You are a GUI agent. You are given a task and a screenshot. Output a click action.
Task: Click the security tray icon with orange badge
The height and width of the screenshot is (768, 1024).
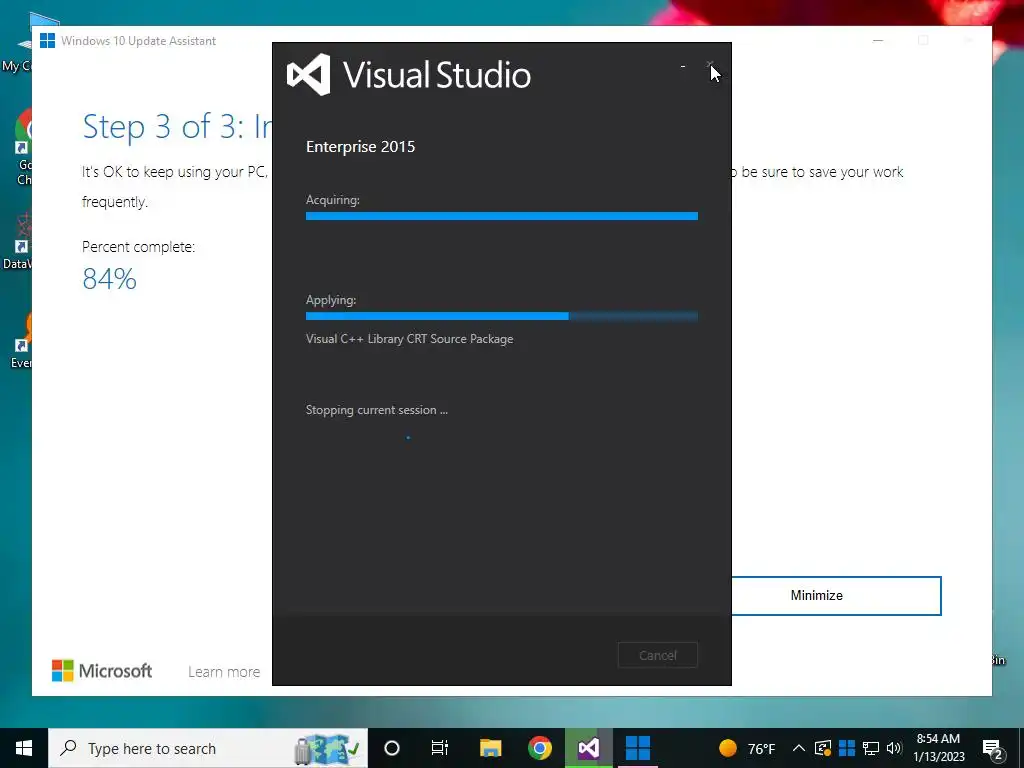click(x=823, y=748)
